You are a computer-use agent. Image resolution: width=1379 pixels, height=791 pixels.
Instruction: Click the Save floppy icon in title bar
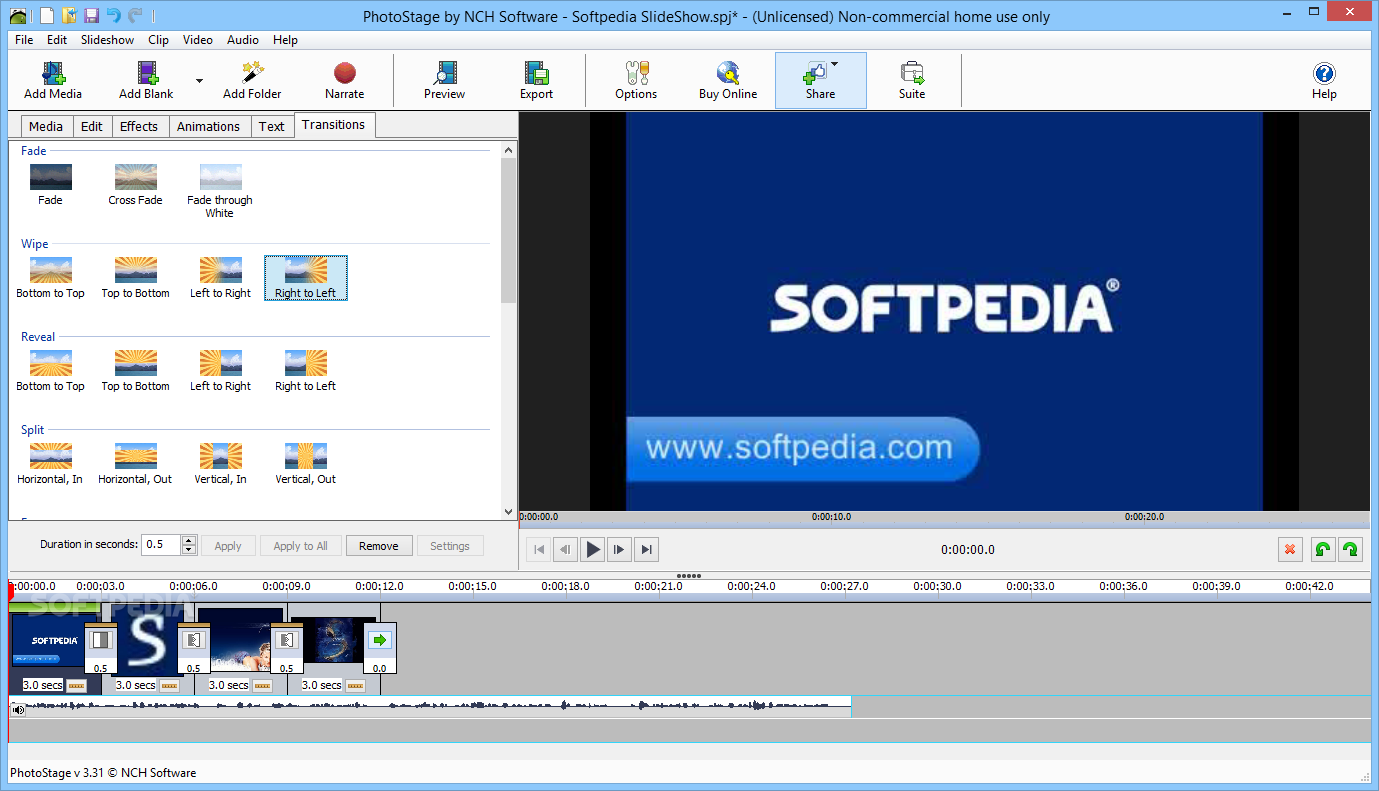(91, 16)
